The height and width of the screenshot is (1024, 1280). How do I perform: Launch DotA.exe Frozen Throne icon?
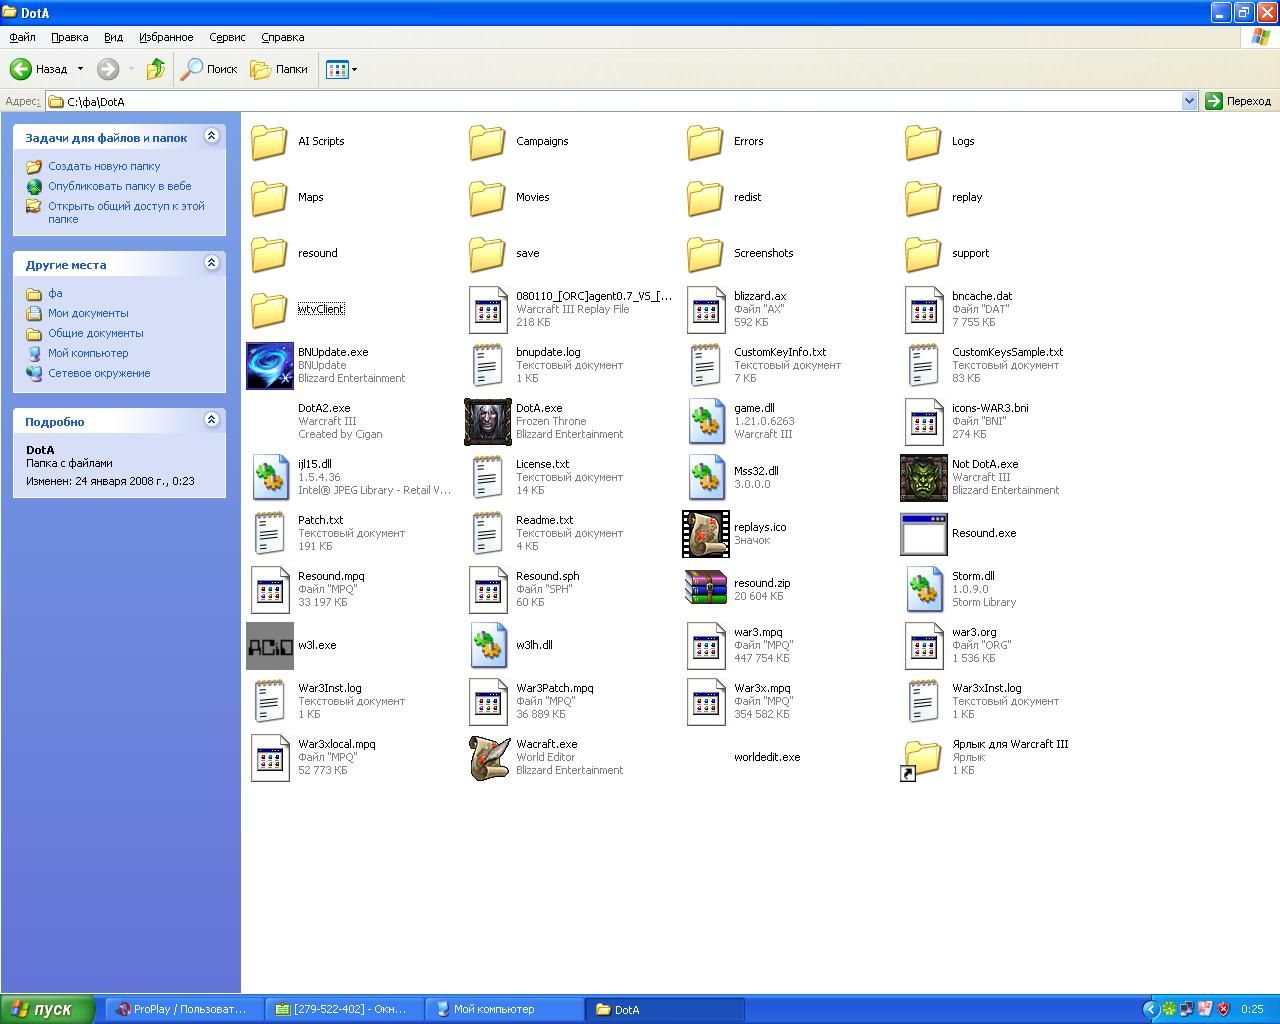click(488, 421)
